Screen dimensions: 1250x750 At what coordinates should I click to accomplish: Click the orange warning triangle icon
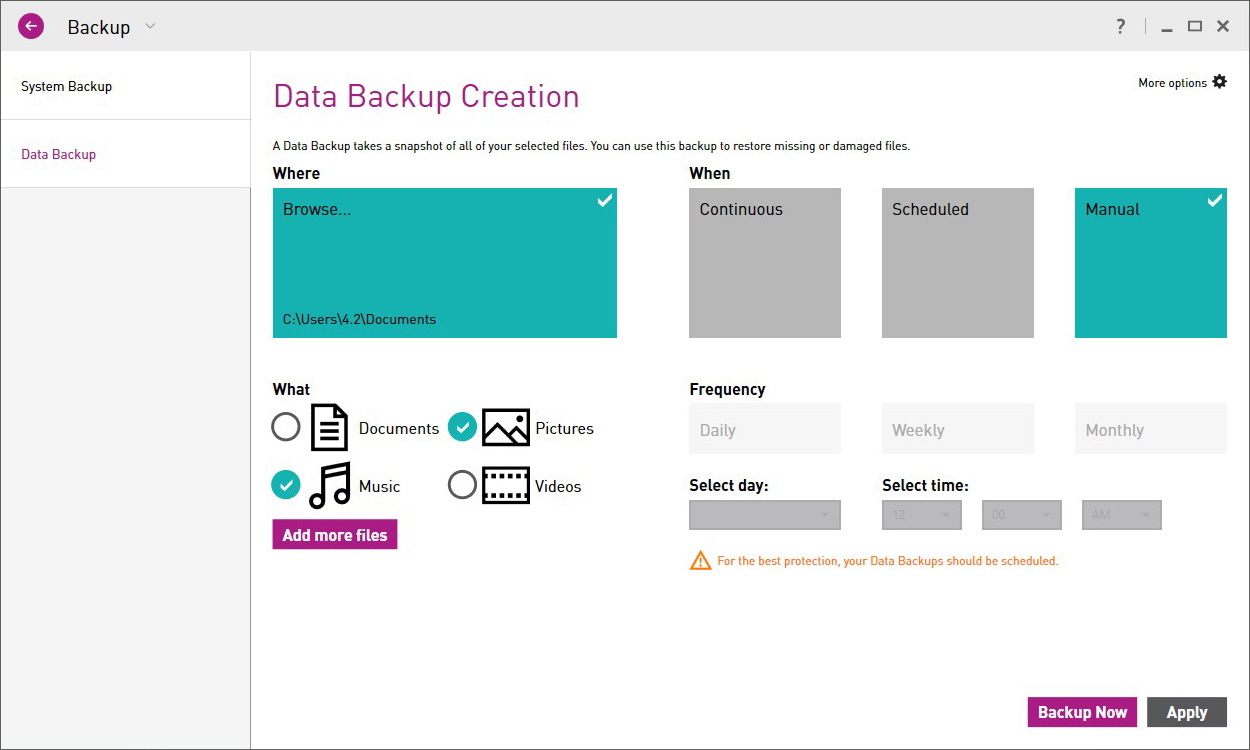click(700, 561)
